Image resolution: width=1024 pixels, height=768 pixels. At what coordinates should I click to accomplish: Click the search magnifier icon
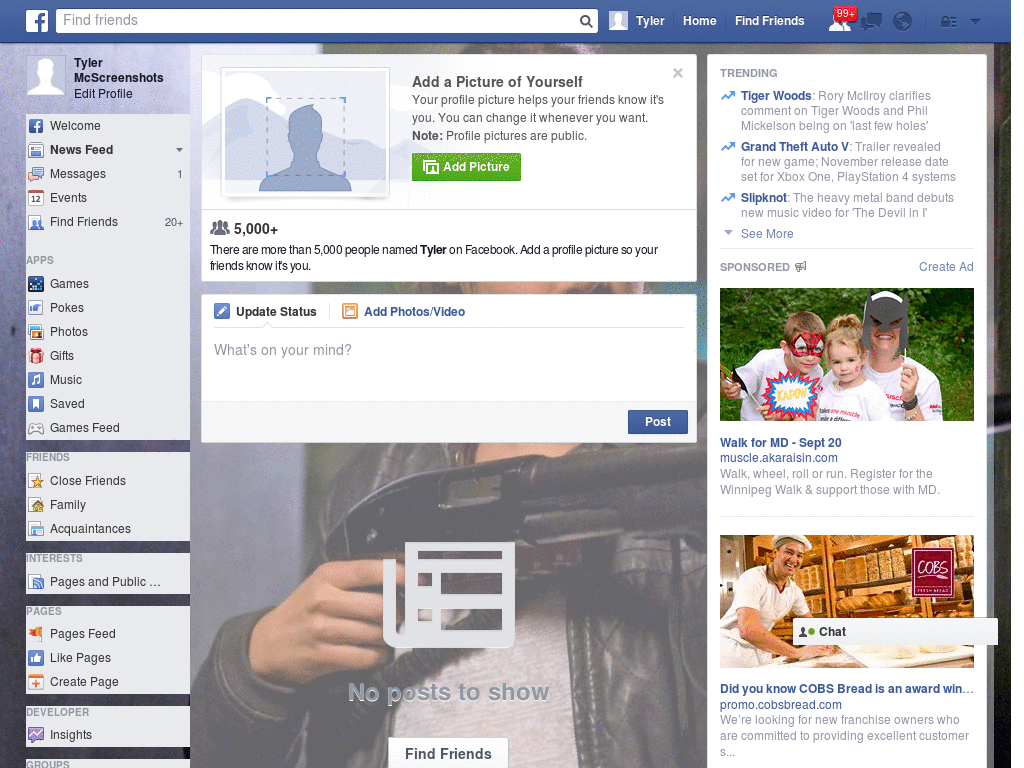pos(586,21)
